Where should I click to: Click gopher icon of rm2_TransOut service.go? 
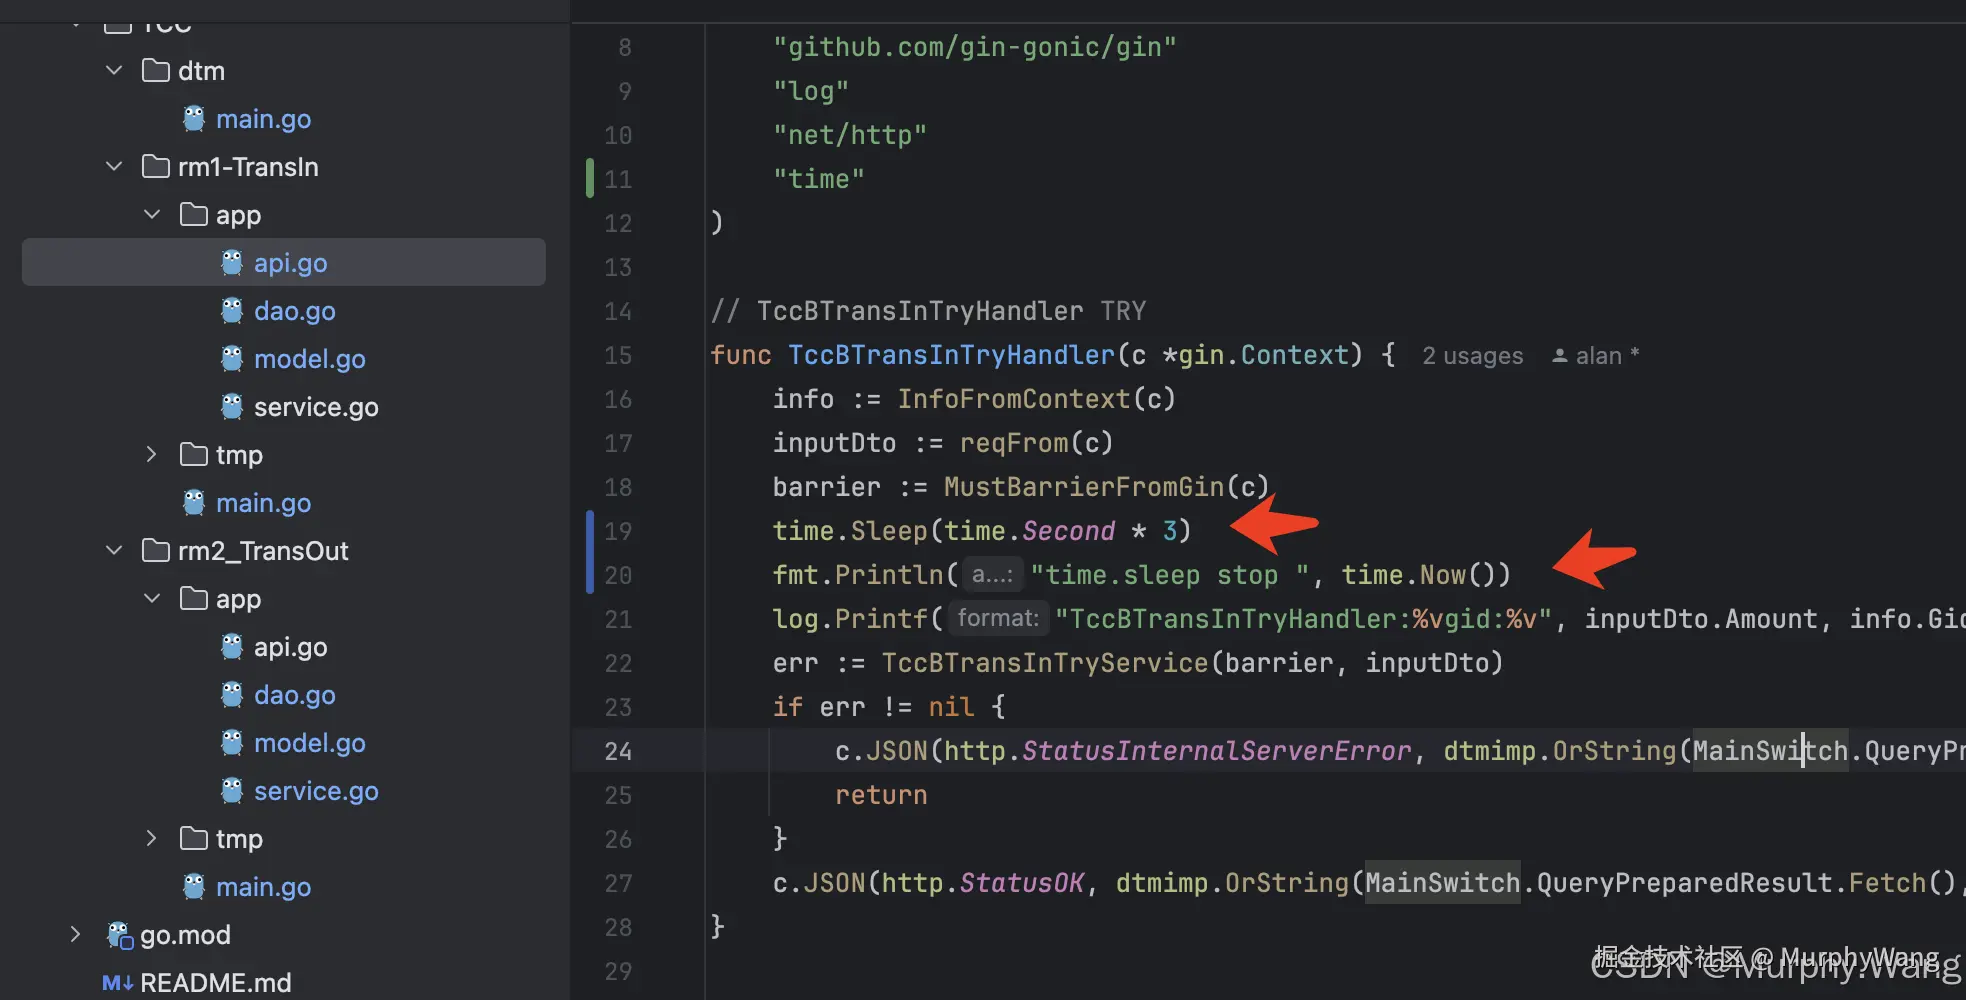pos(232,791)
